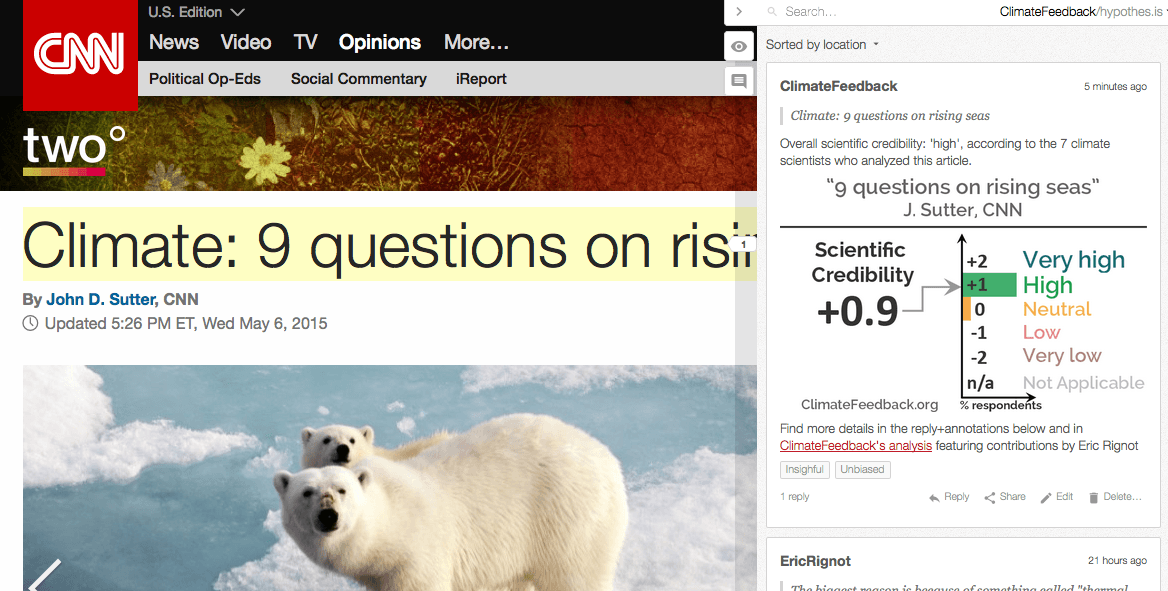Click the article update date text

(186, 323)
